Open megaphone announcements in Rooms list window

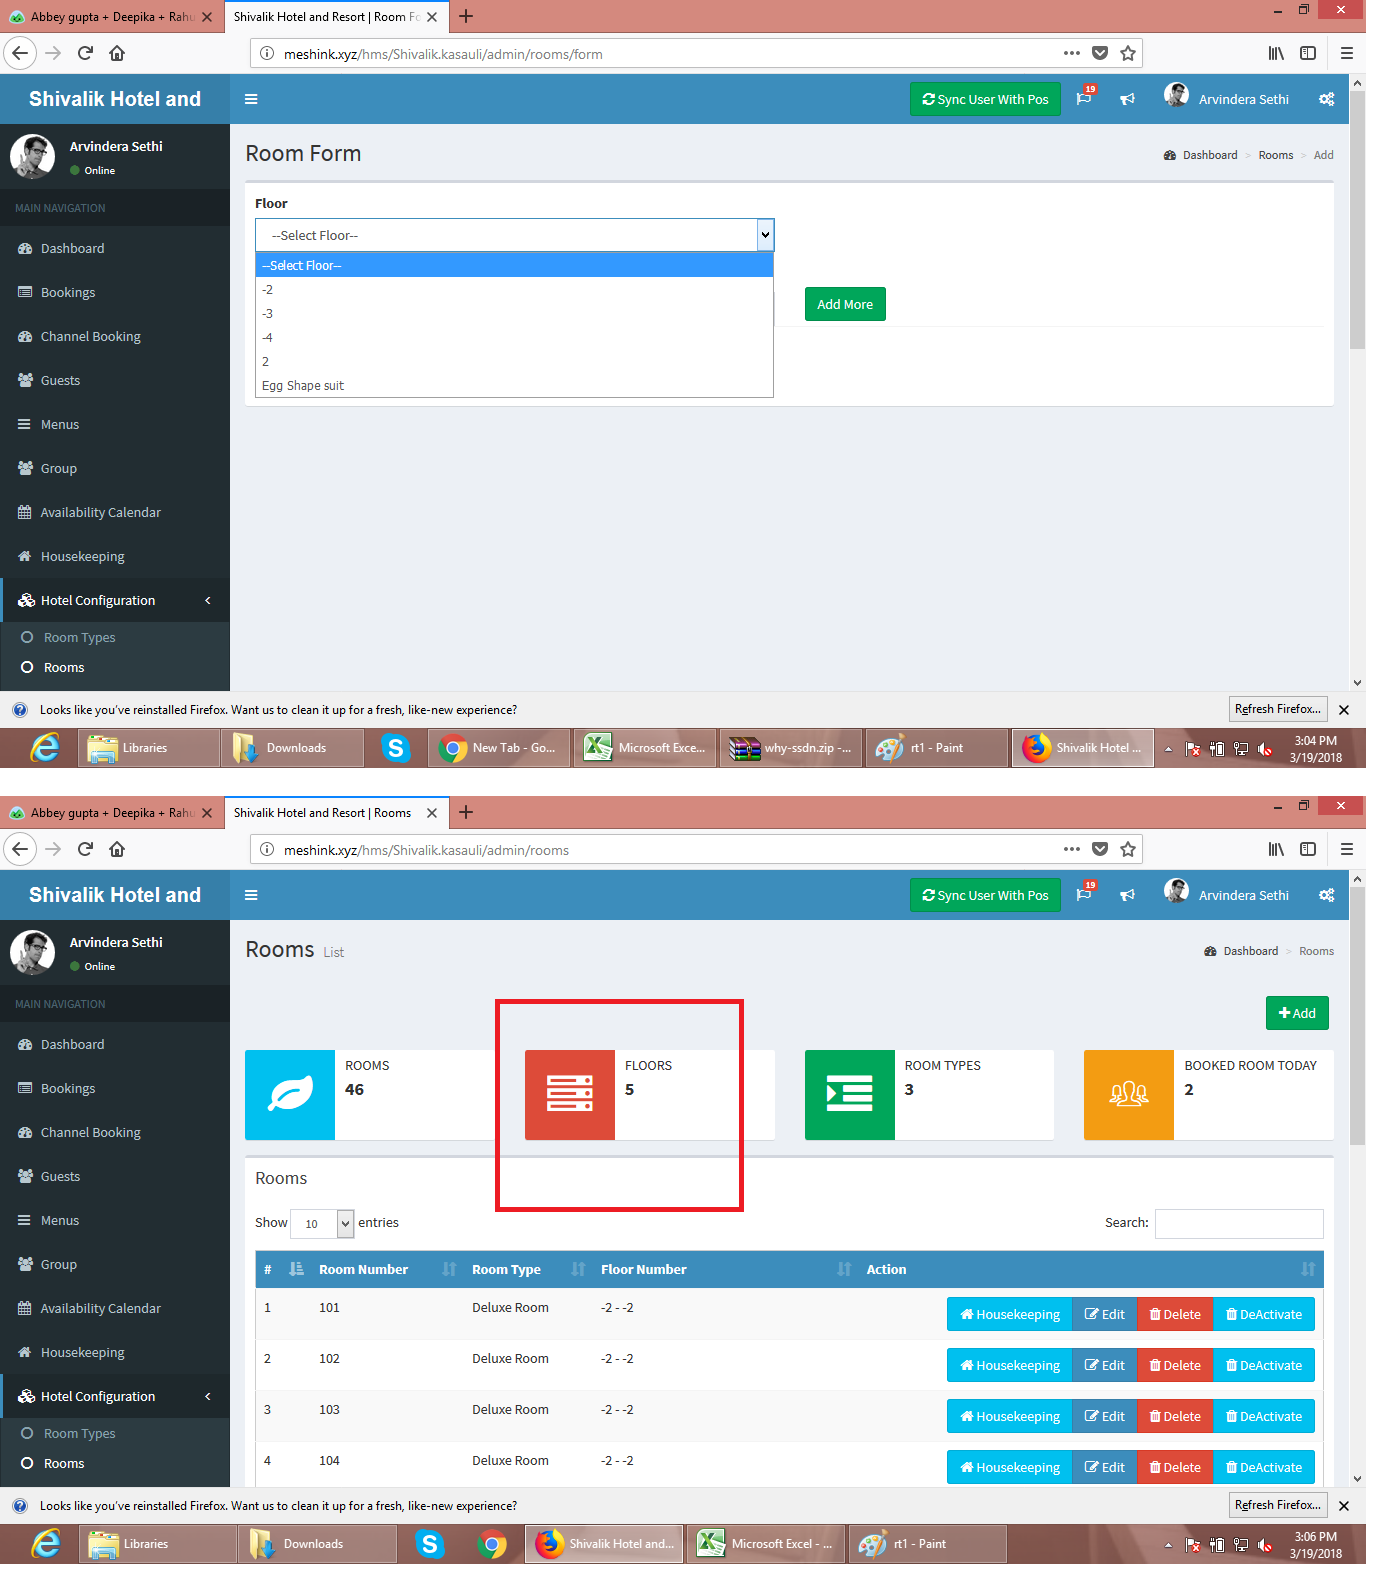point(1127,895)
